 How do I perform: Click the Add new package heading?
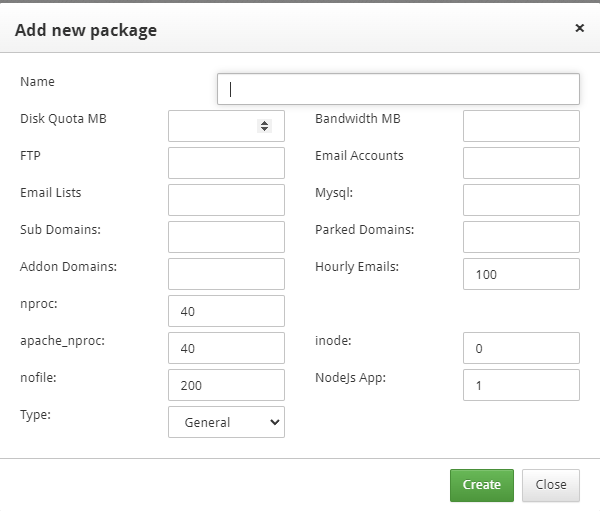(x=86, y=30)
